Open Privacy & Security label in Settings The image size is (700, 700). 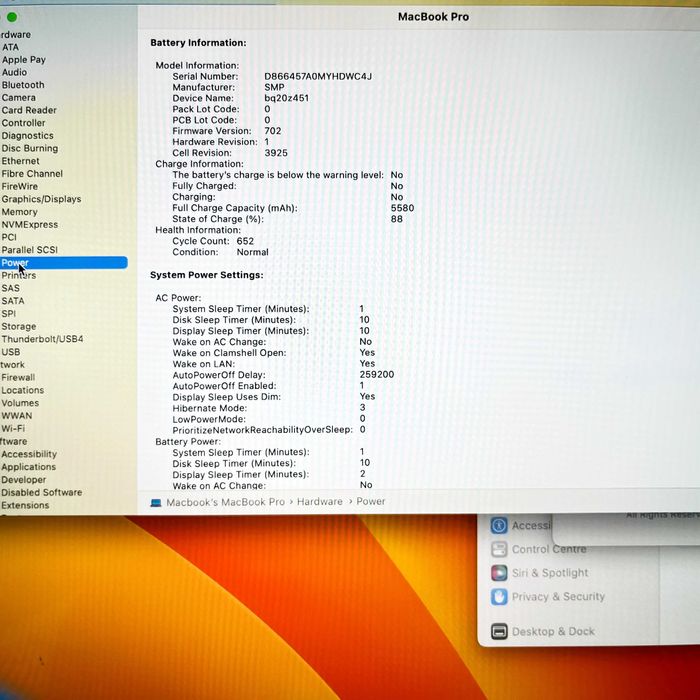coord(558,597)
